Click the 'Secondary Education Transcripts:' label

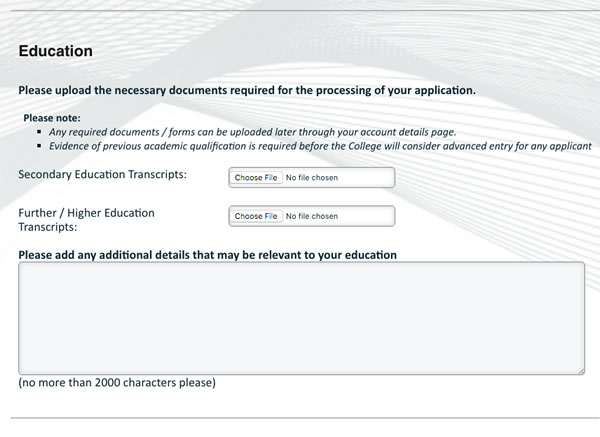click(x=103, y=174)
